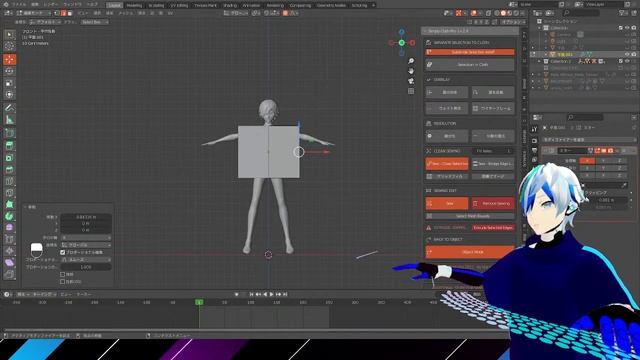Screen dimensions: 640x360
Task: Toggle the camera view icon
Action: 411,81
